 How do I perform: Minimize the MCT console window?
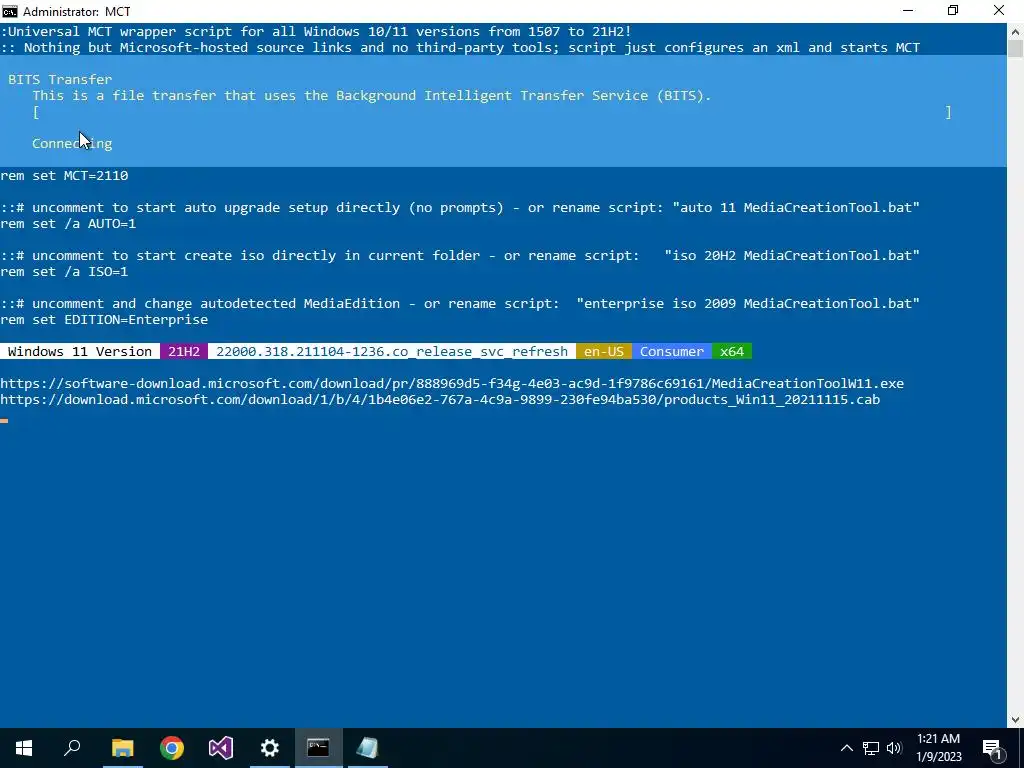(908, 10)
